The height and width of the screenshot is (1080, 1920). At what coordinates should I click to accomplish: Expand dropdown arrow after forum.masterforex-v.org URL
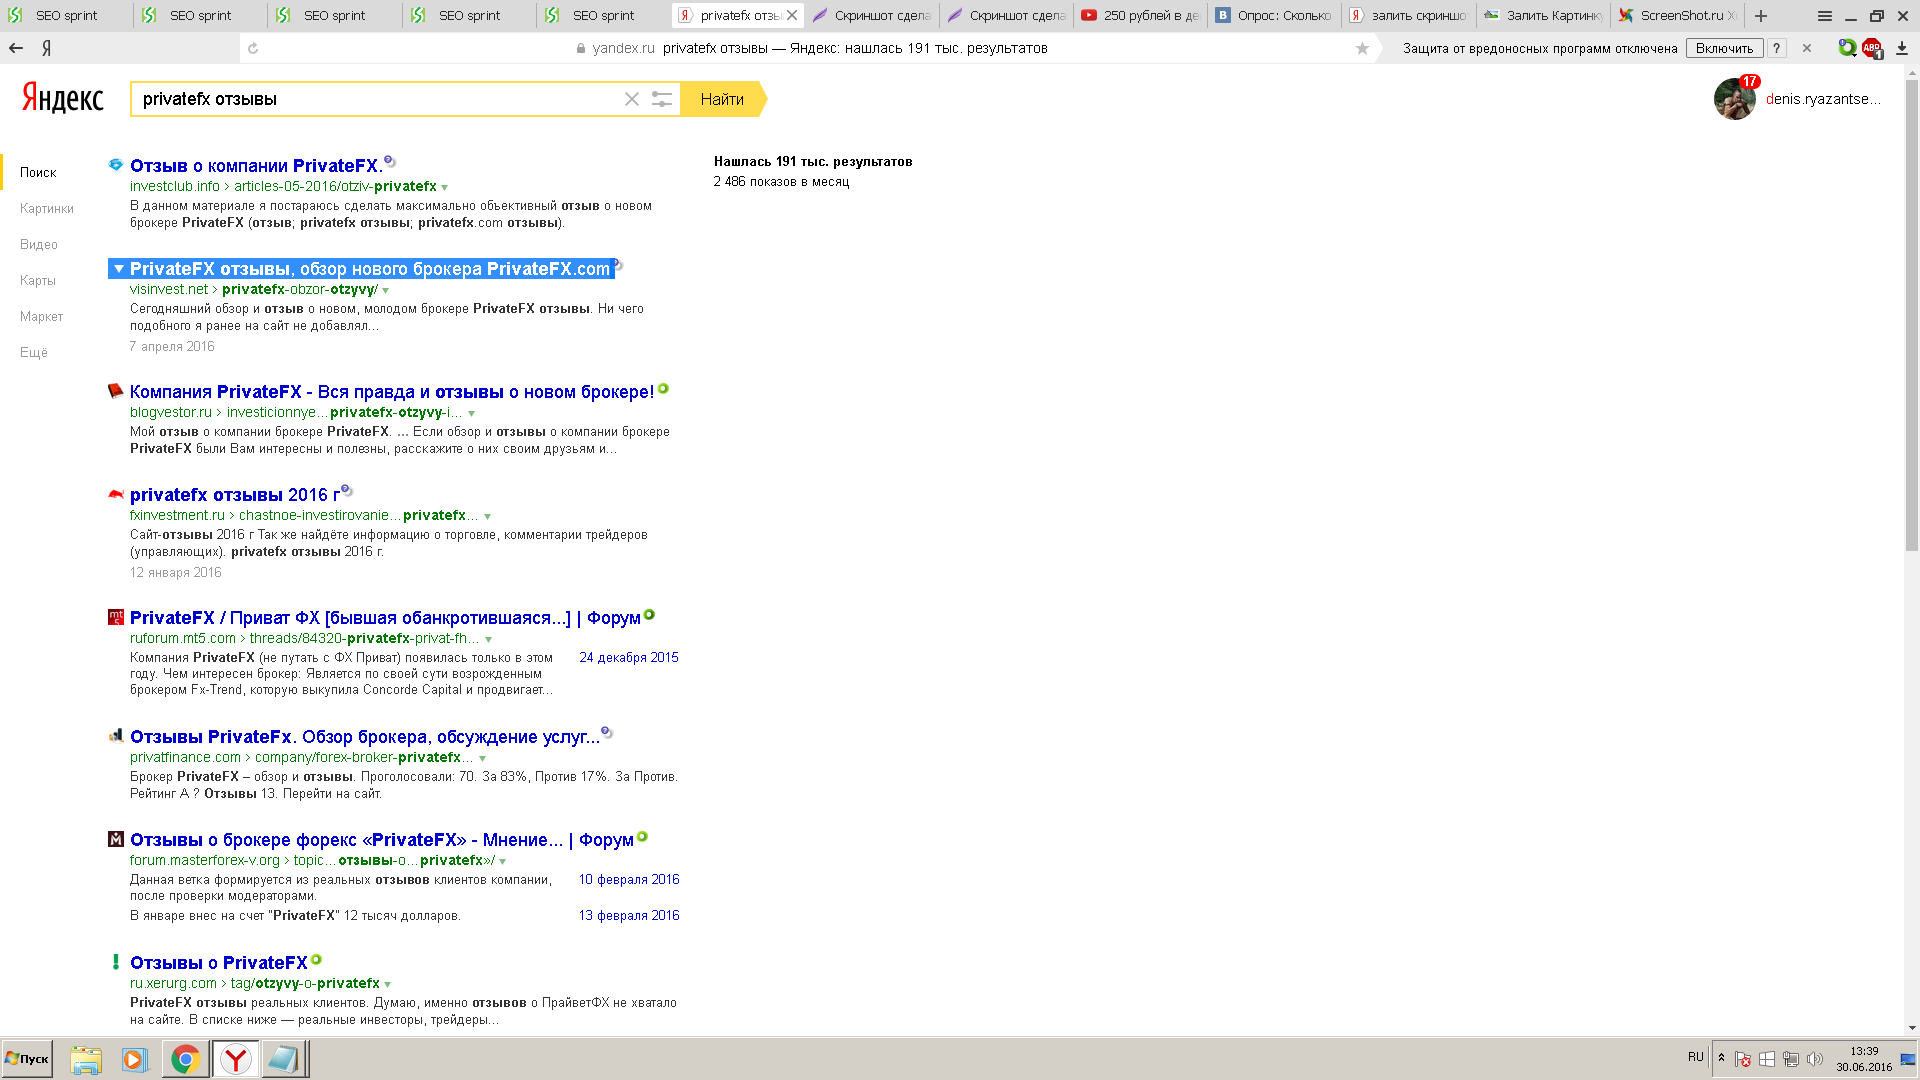pos(503,861)
